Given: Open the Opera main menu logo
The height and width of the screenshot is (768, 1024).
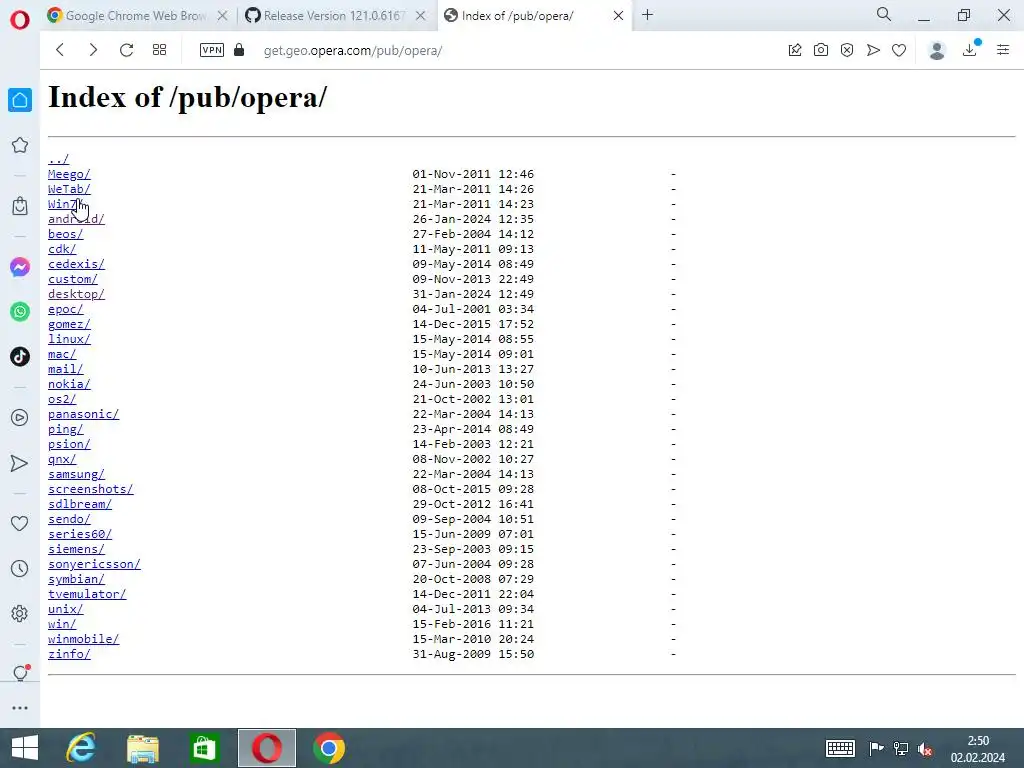Looking at the screenshot, I should (20, 20).
